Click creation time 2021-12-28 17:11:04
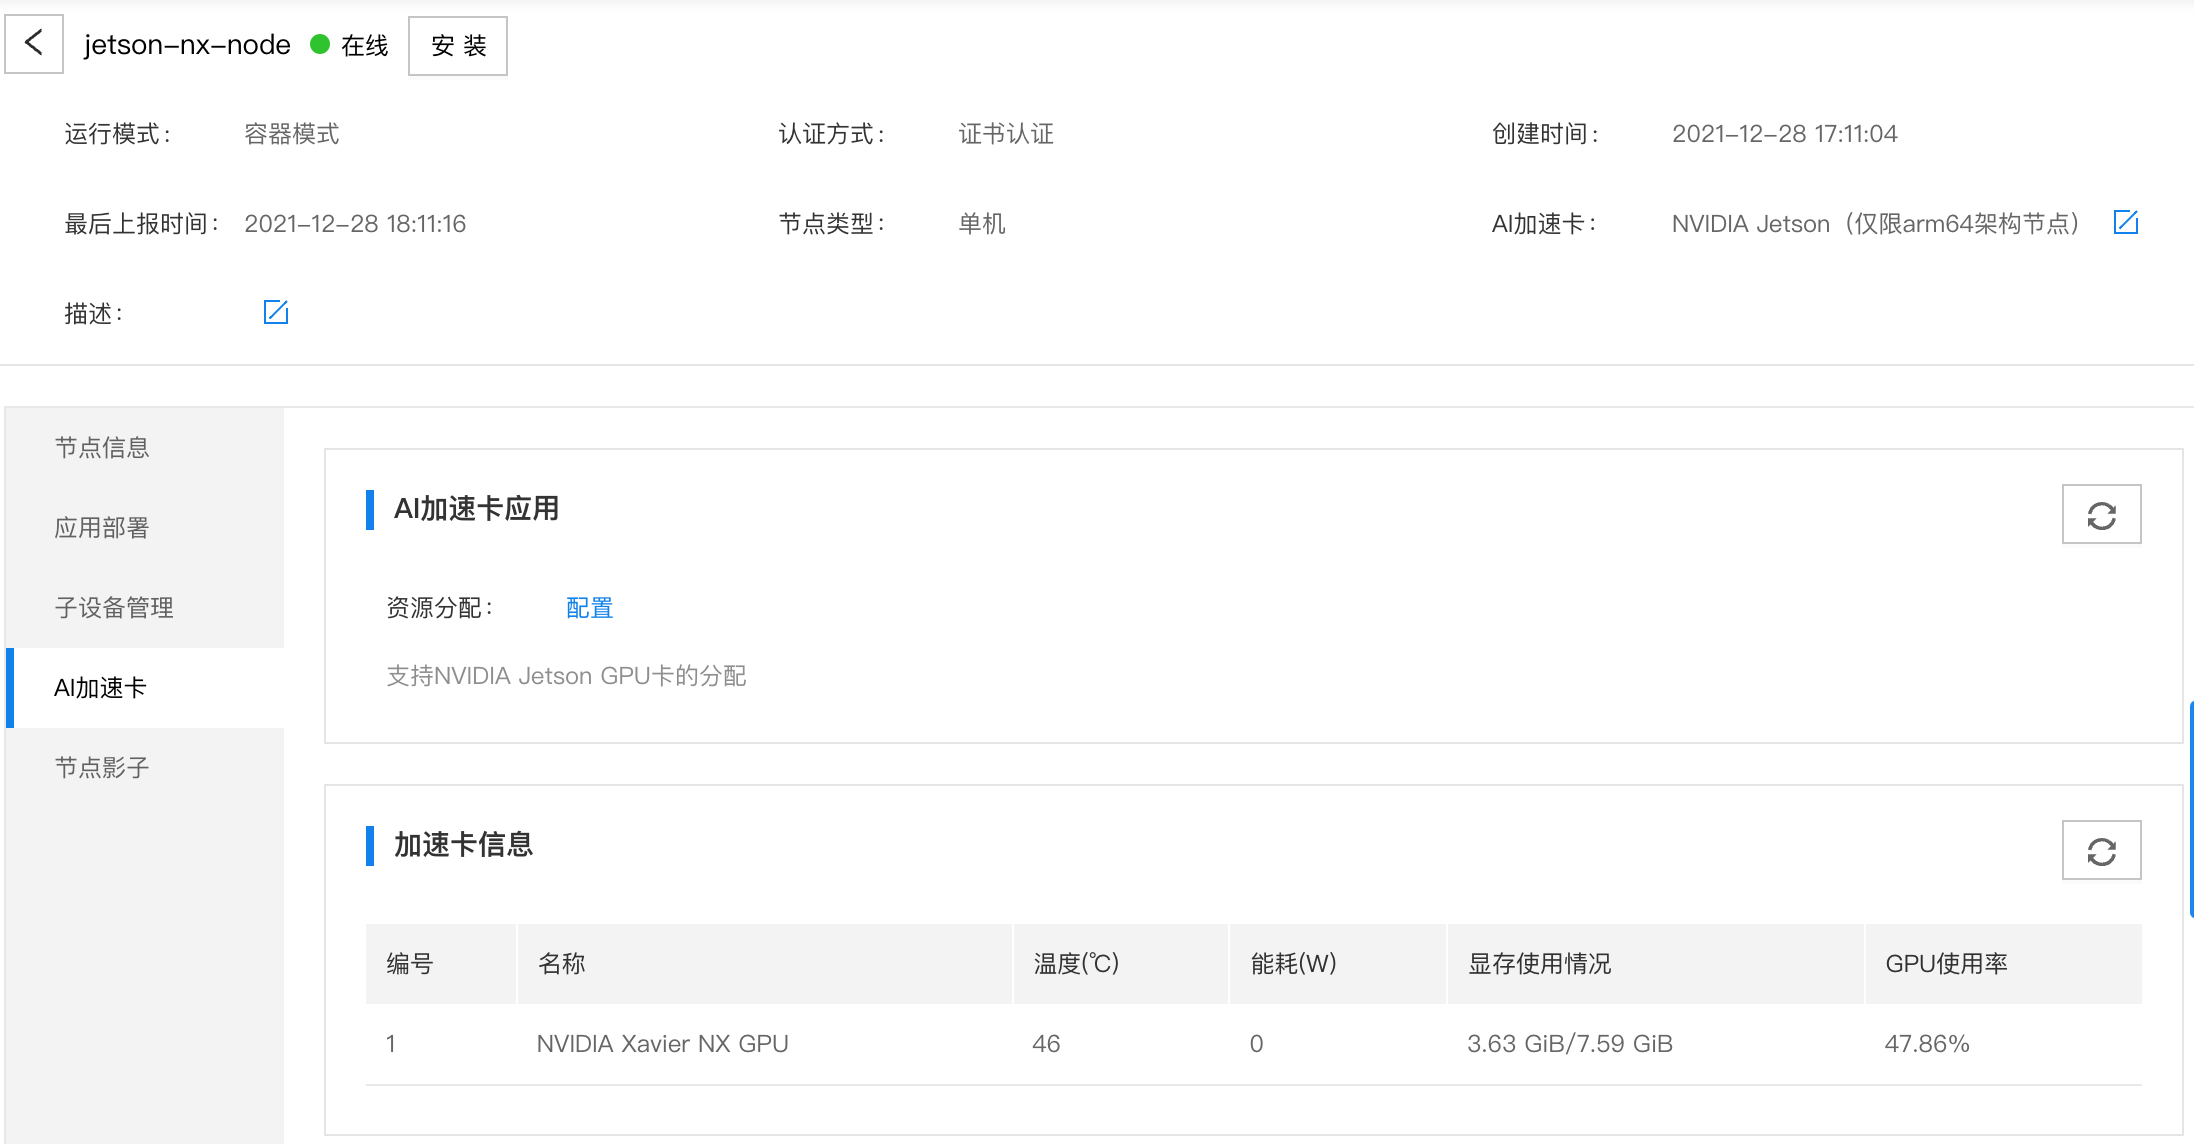 point(1784,134)
